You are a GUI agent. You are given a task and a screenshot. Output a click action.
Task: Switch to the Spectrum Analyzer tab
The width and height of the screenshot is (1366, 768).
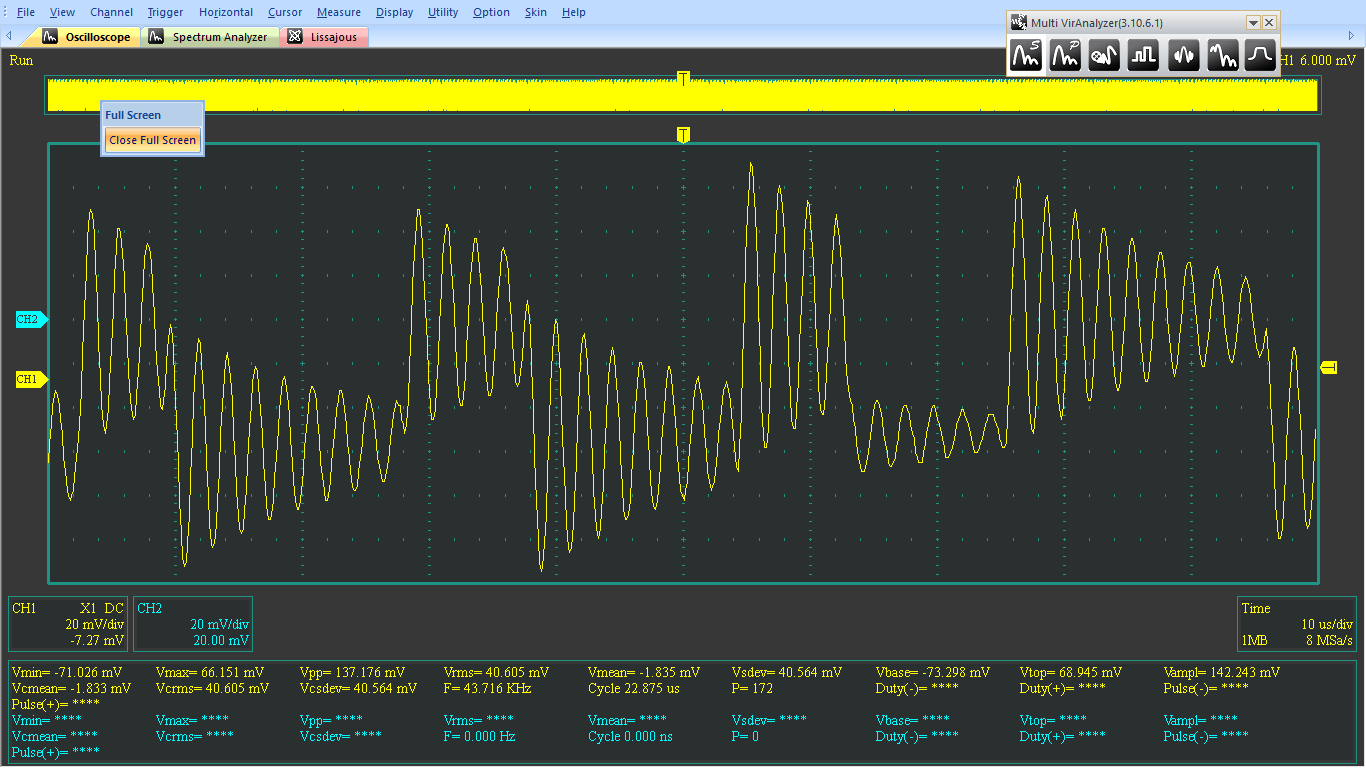point(209,37)
